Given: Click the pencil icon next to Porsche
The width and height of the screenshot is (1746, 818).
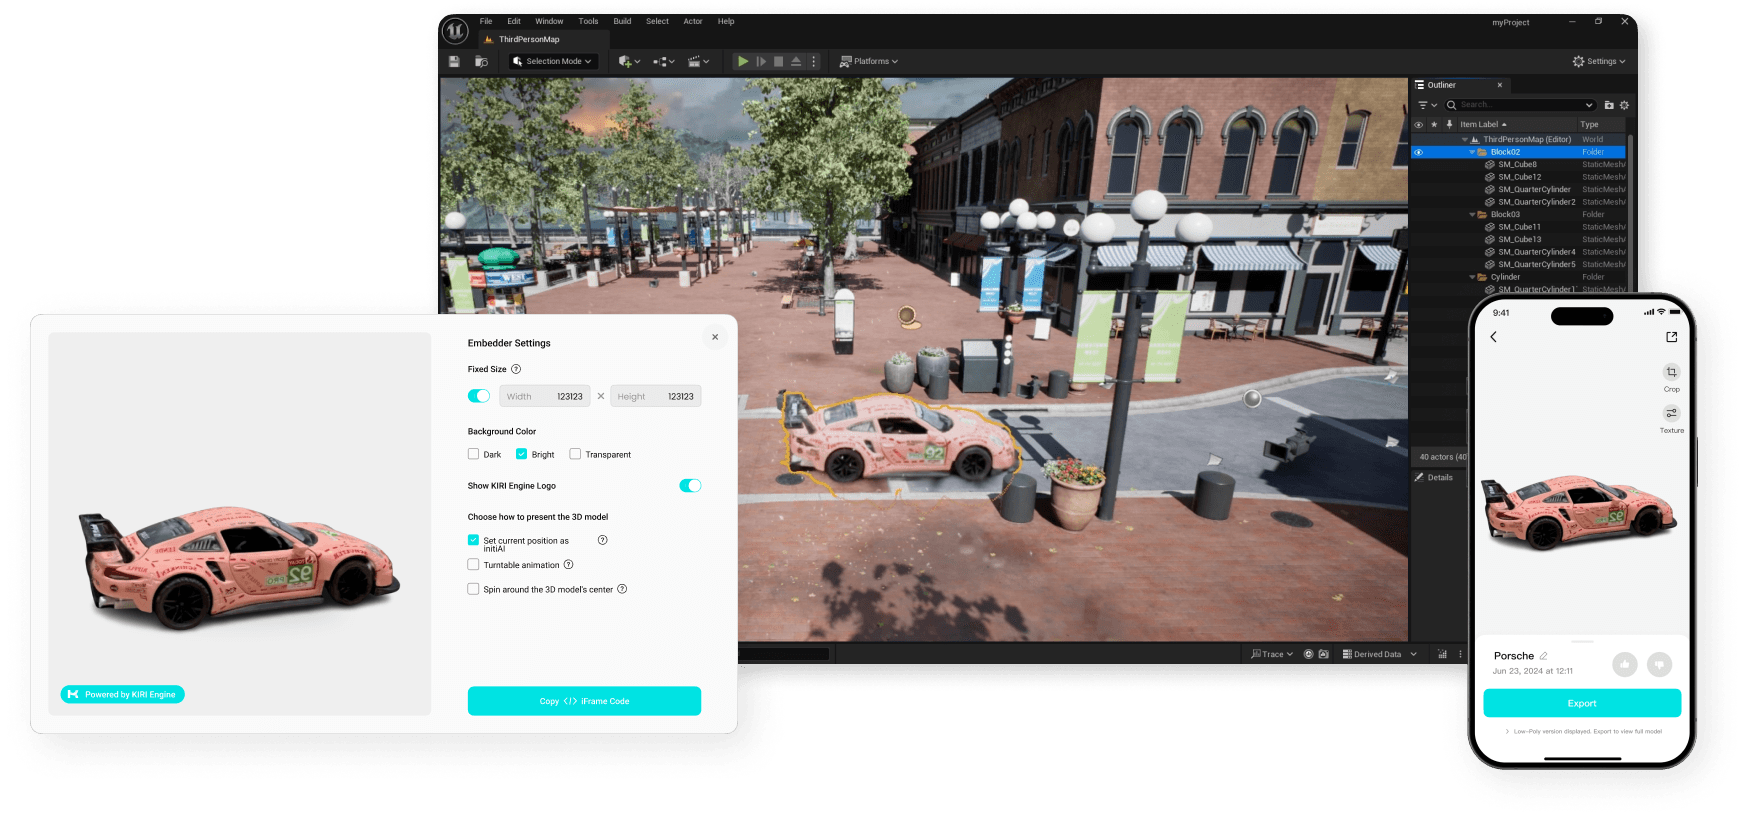Looking at the screenshot, I should [1543, 656].
